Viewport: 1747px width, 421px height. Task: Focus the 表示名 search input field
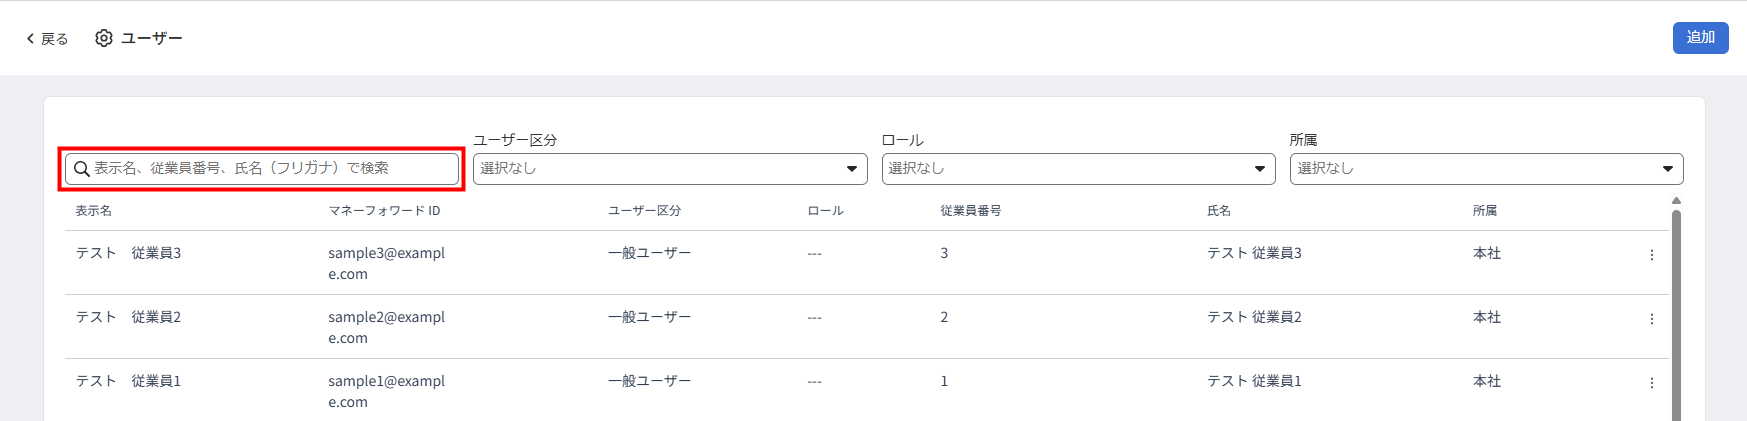pos(262,169)
